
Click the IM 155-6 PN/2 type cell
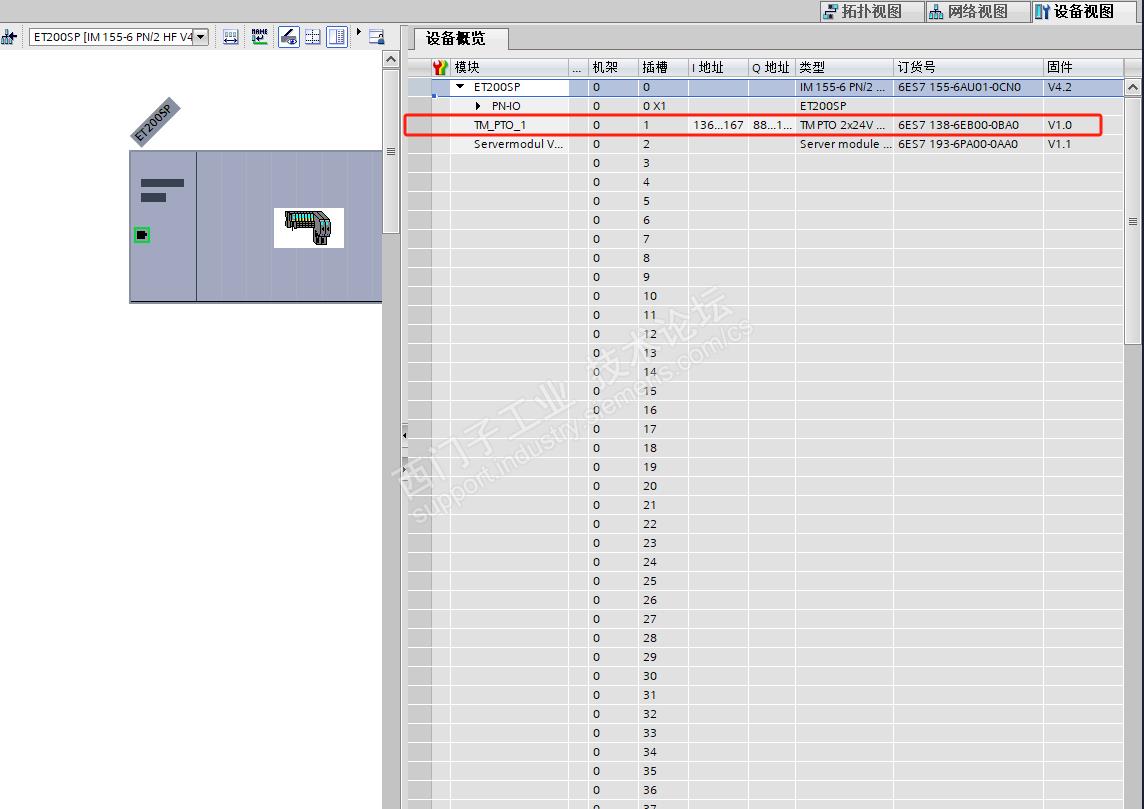coord(843,87)
